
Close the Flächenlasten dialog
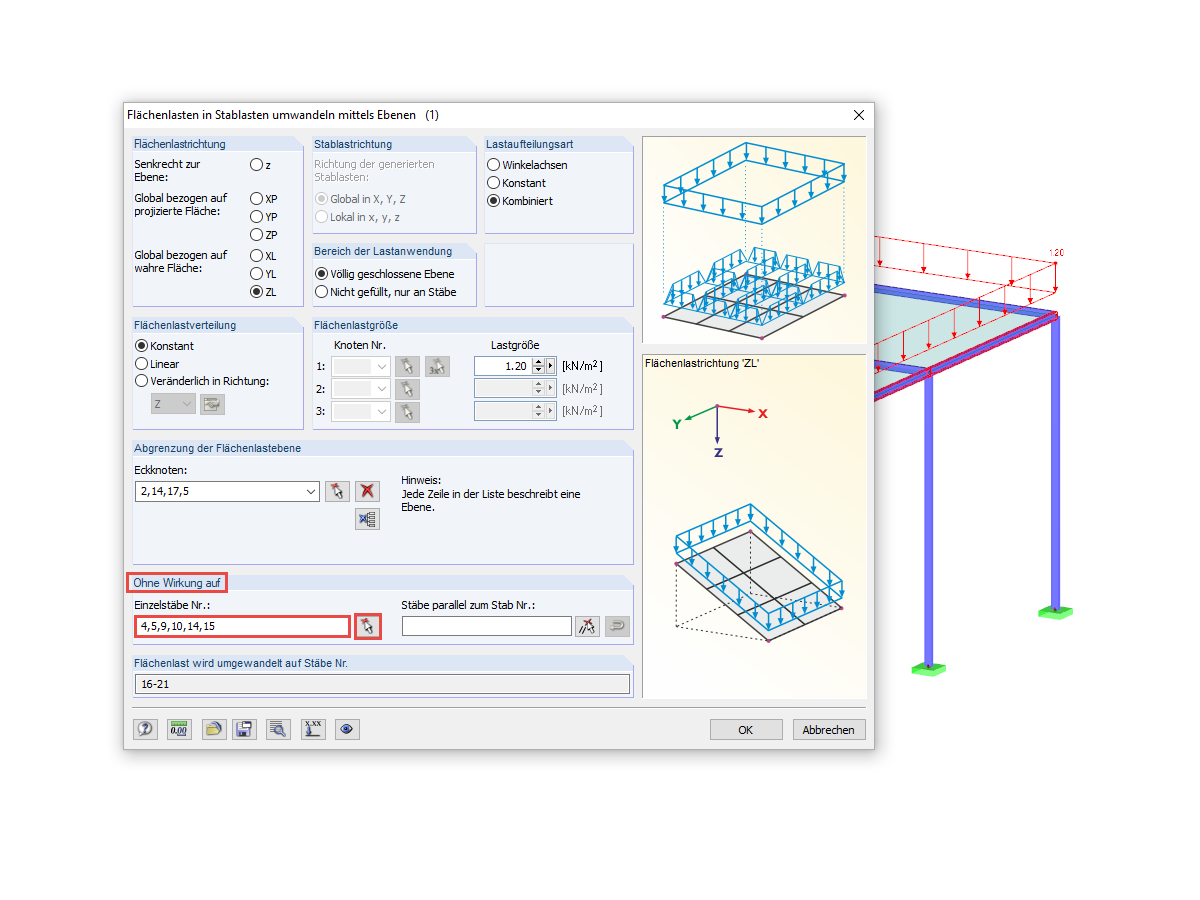pyautogui.click(x=858, y=115)
